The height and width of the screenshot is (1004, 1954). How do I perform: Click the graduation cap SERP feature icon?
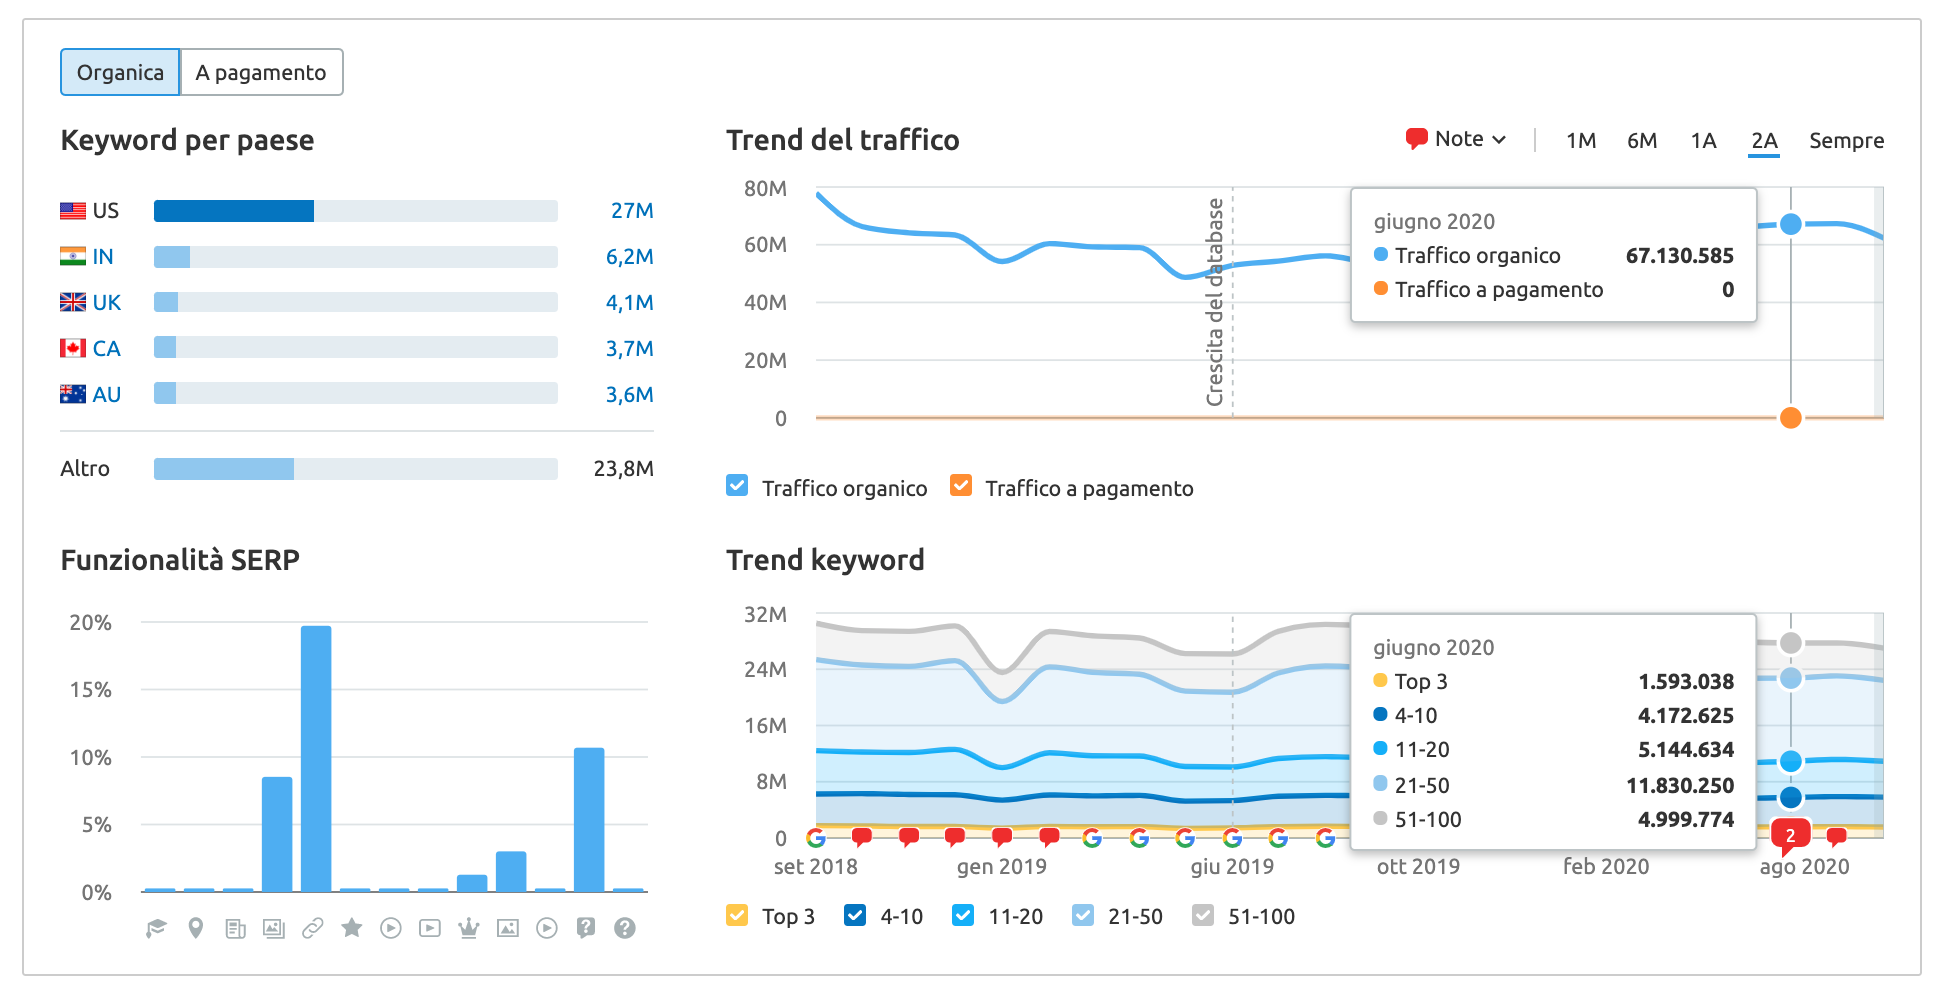(x=156, y=929)
